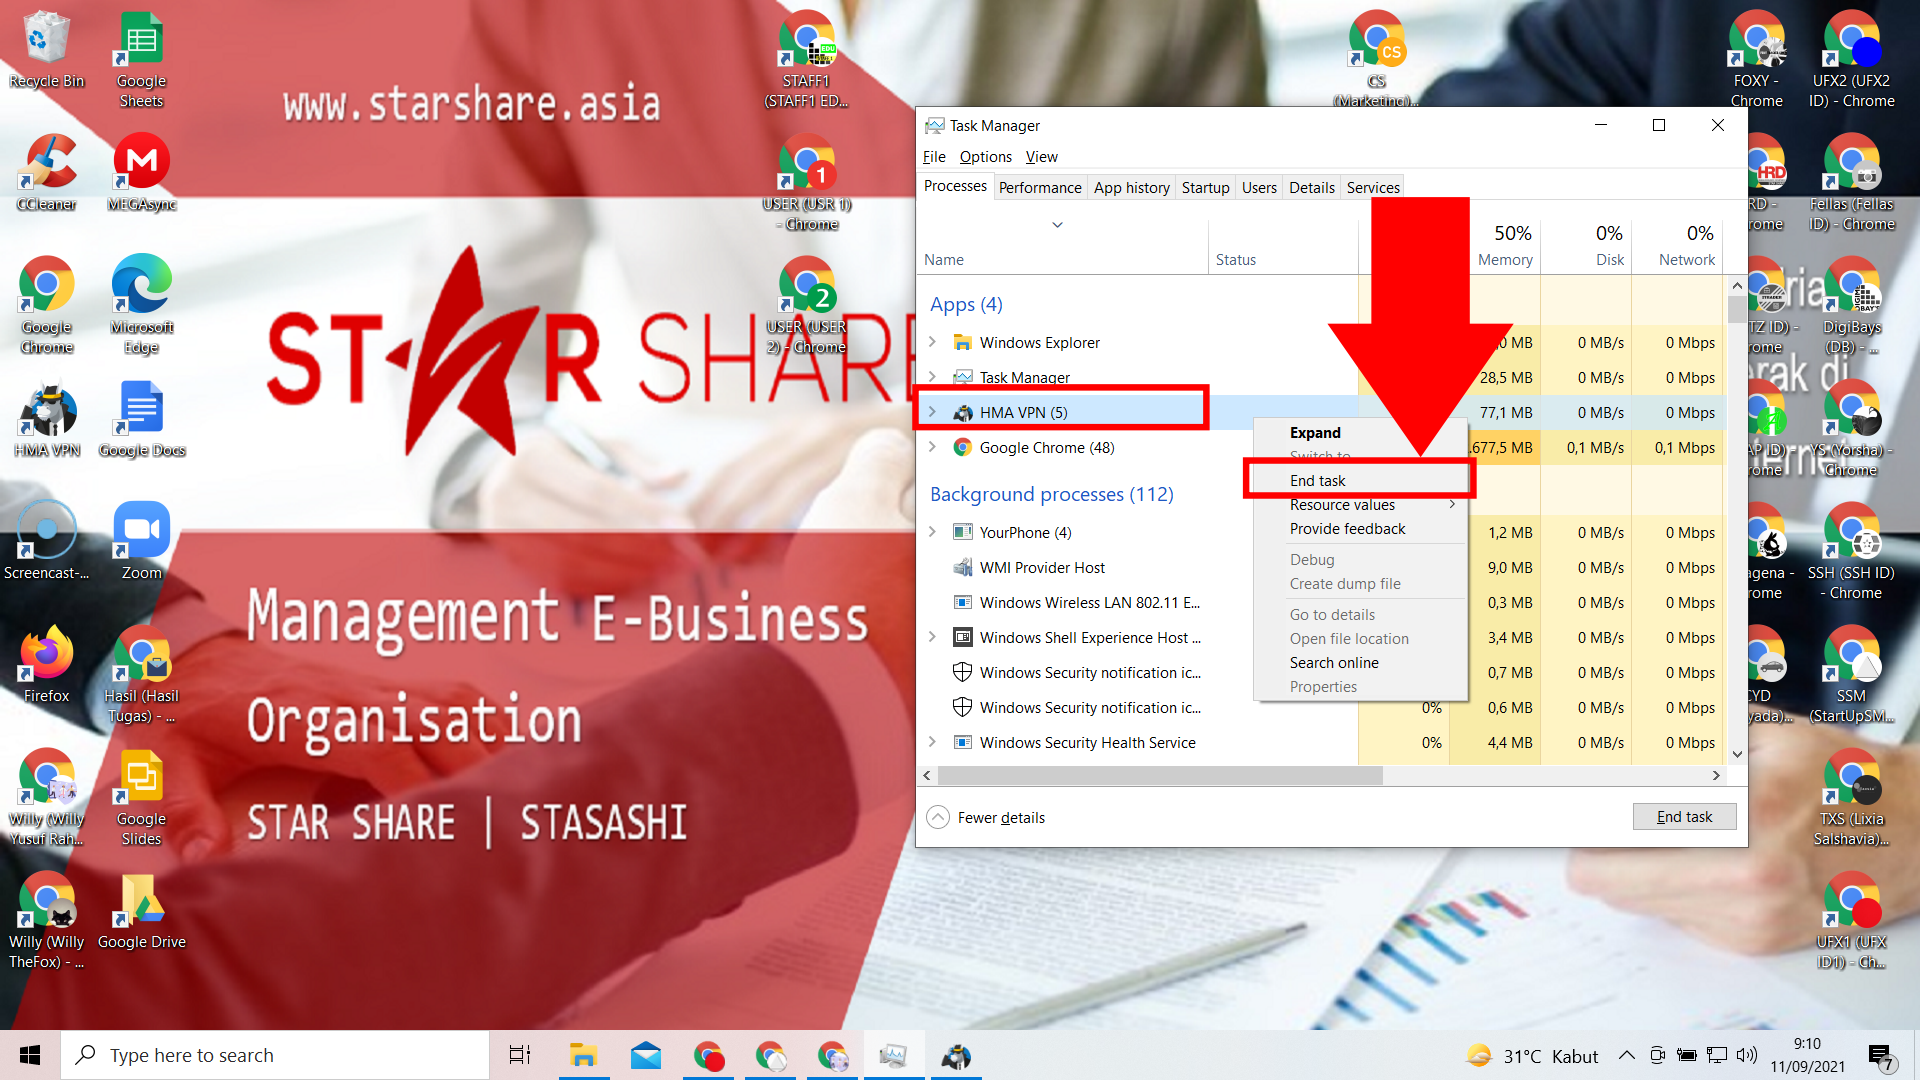Open the Recycle Bin desktop icon

[x=46, y=50]
